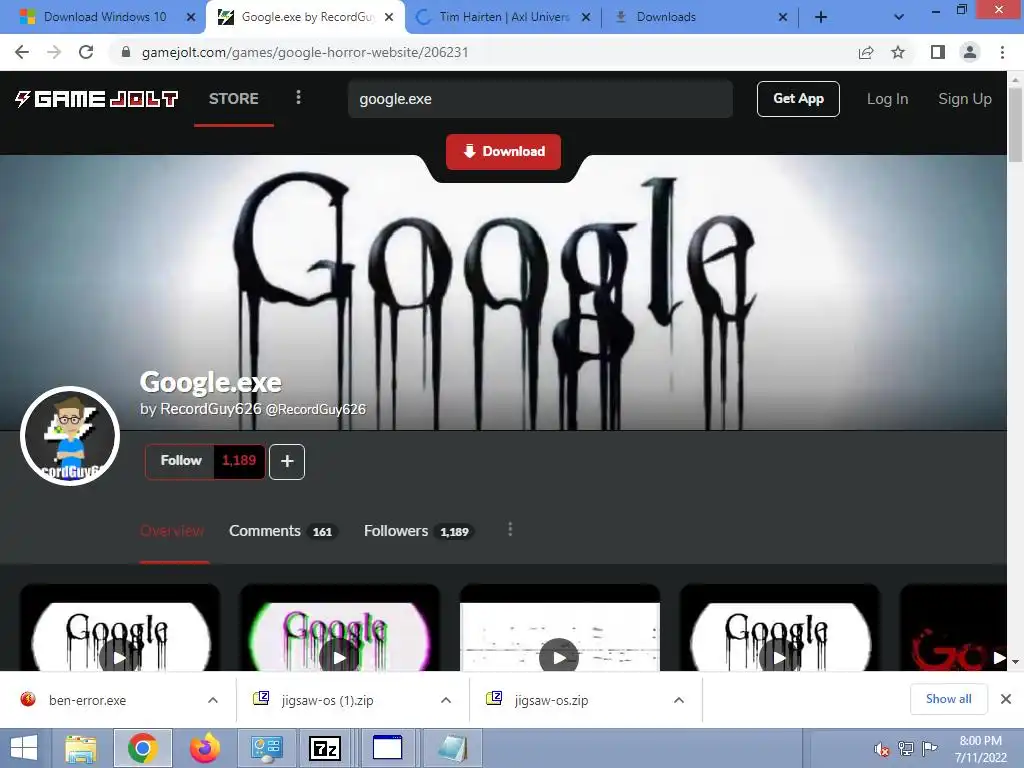Open the Comments 161 tab
Screen dimensions: 1024x768
click(x=283, y=531)
